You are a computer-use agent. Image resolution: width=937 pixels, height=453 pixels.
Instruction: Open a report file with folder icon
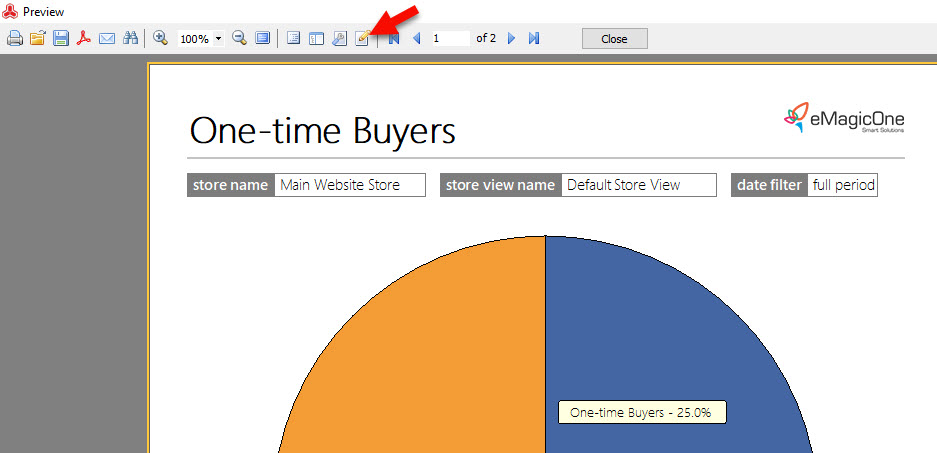pyautogui.click(x=38, y=39)
